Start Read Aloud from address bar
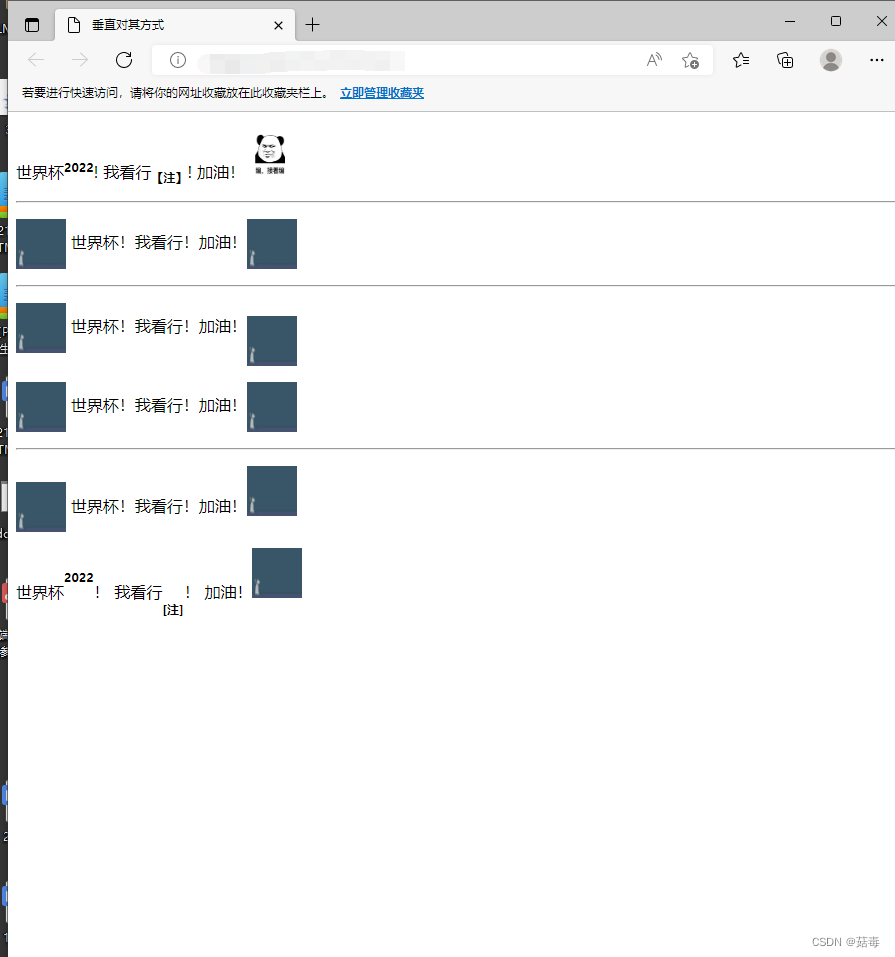The image size is (895, 957). [x=654, y=60]
